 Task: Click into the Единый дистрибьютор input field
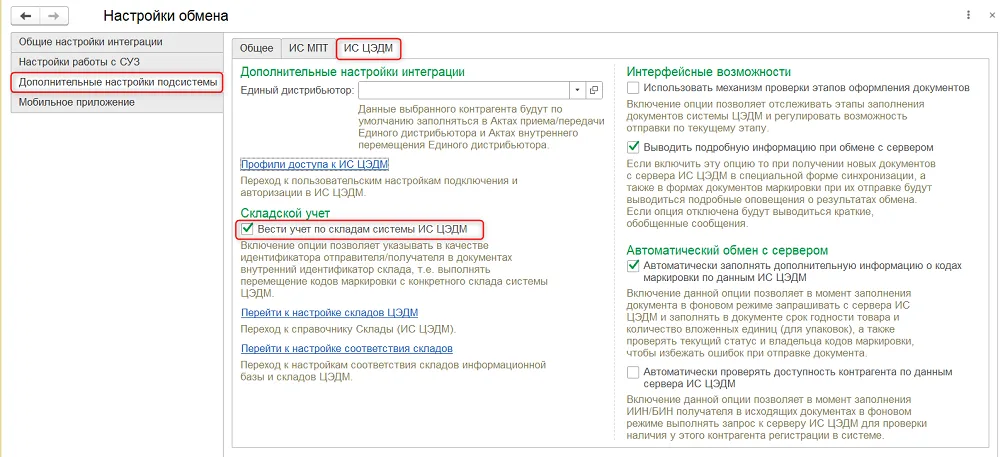pyautogui.click(x=464, y=91)
